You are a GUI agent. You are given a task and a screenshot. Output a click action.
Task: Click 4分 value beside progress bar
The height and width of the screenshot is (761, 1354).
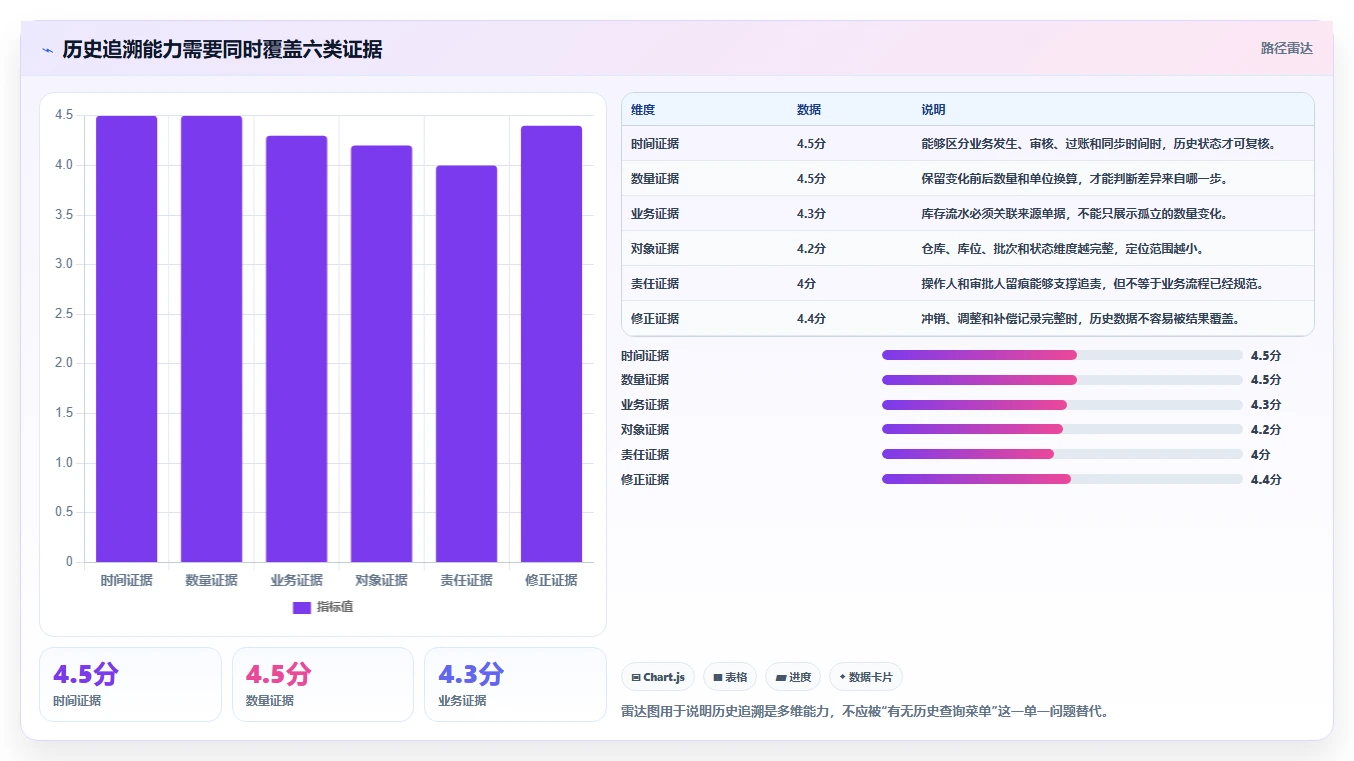point(1260,455)
